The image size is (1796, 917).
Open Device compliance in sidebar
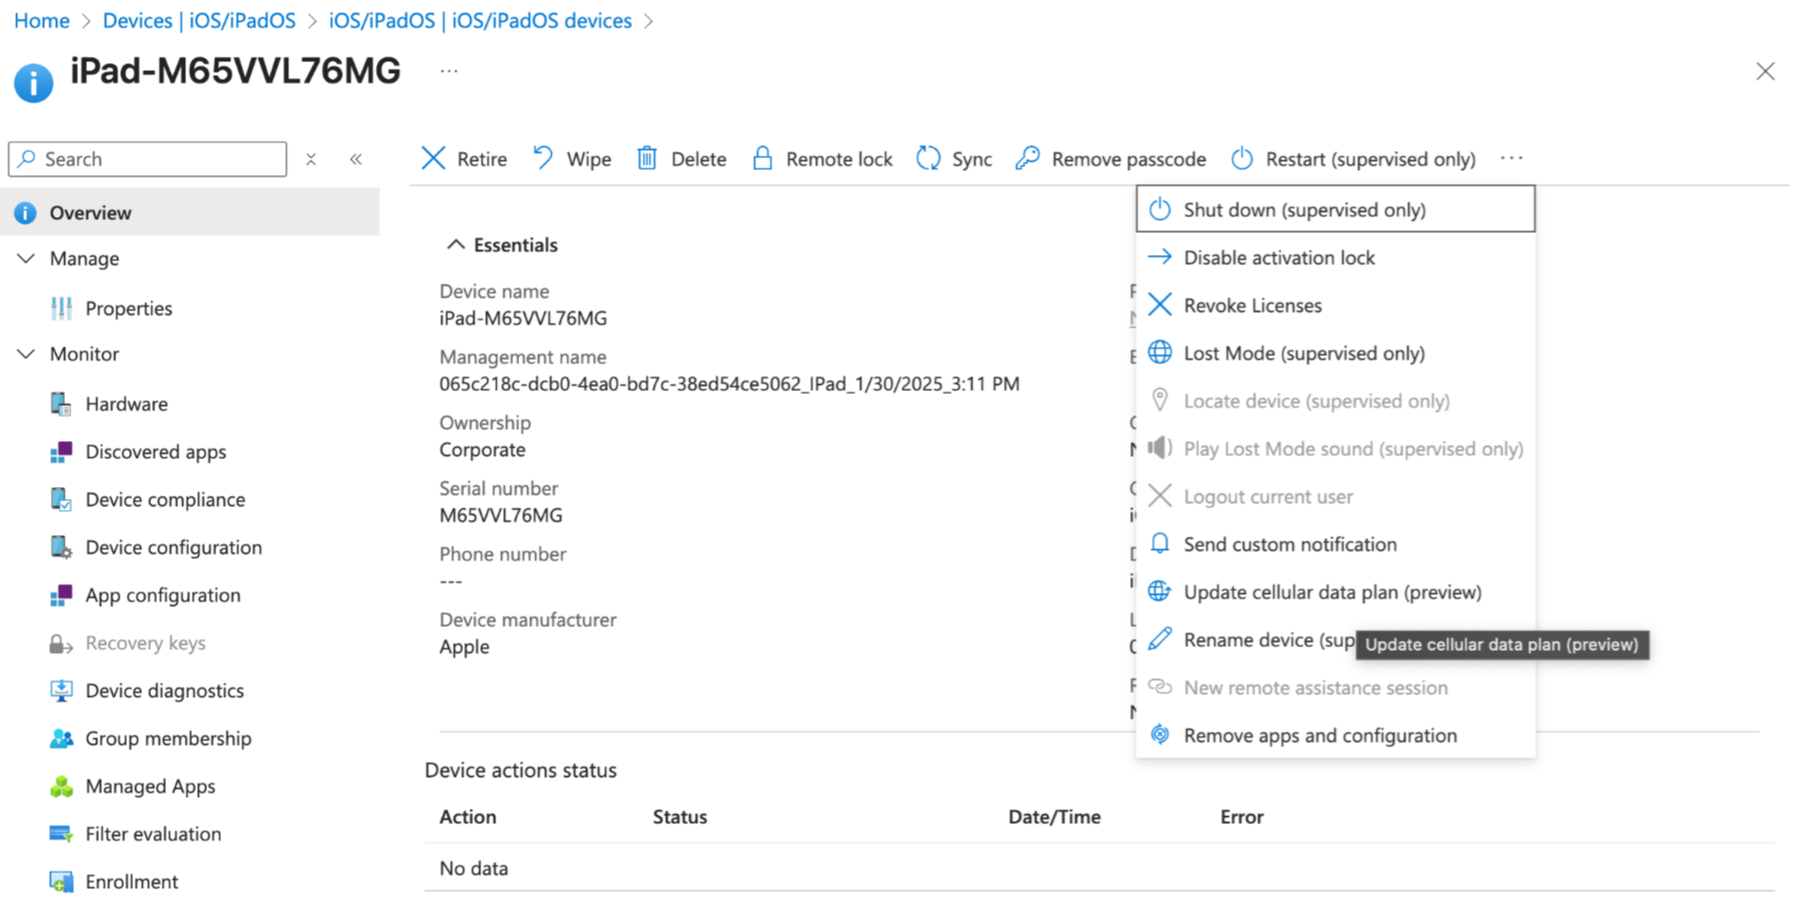(x=165, y=500)
